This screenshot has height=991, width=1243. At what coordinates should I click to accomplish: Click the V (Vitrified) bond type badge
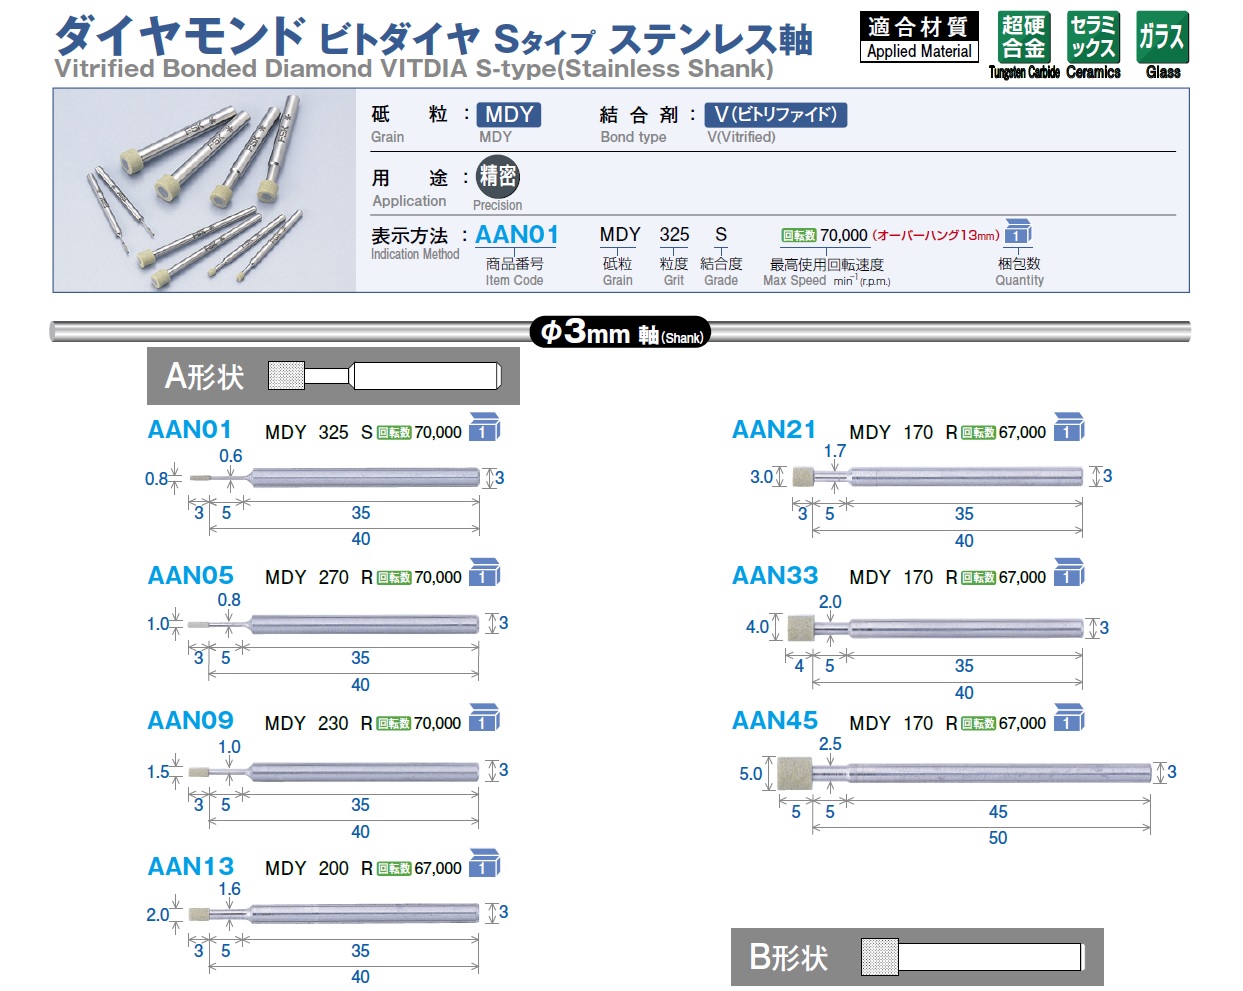click(x=775, y=115)
